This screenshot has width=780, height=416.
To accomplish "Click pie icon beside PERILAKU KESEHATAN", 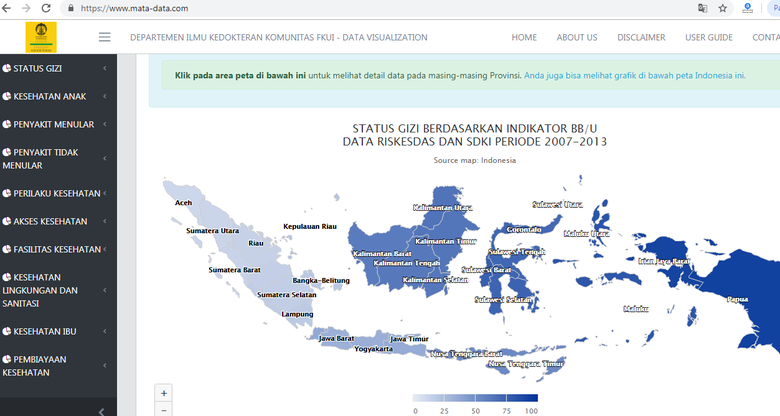I will pyautogui.click(x=6, y=193).
